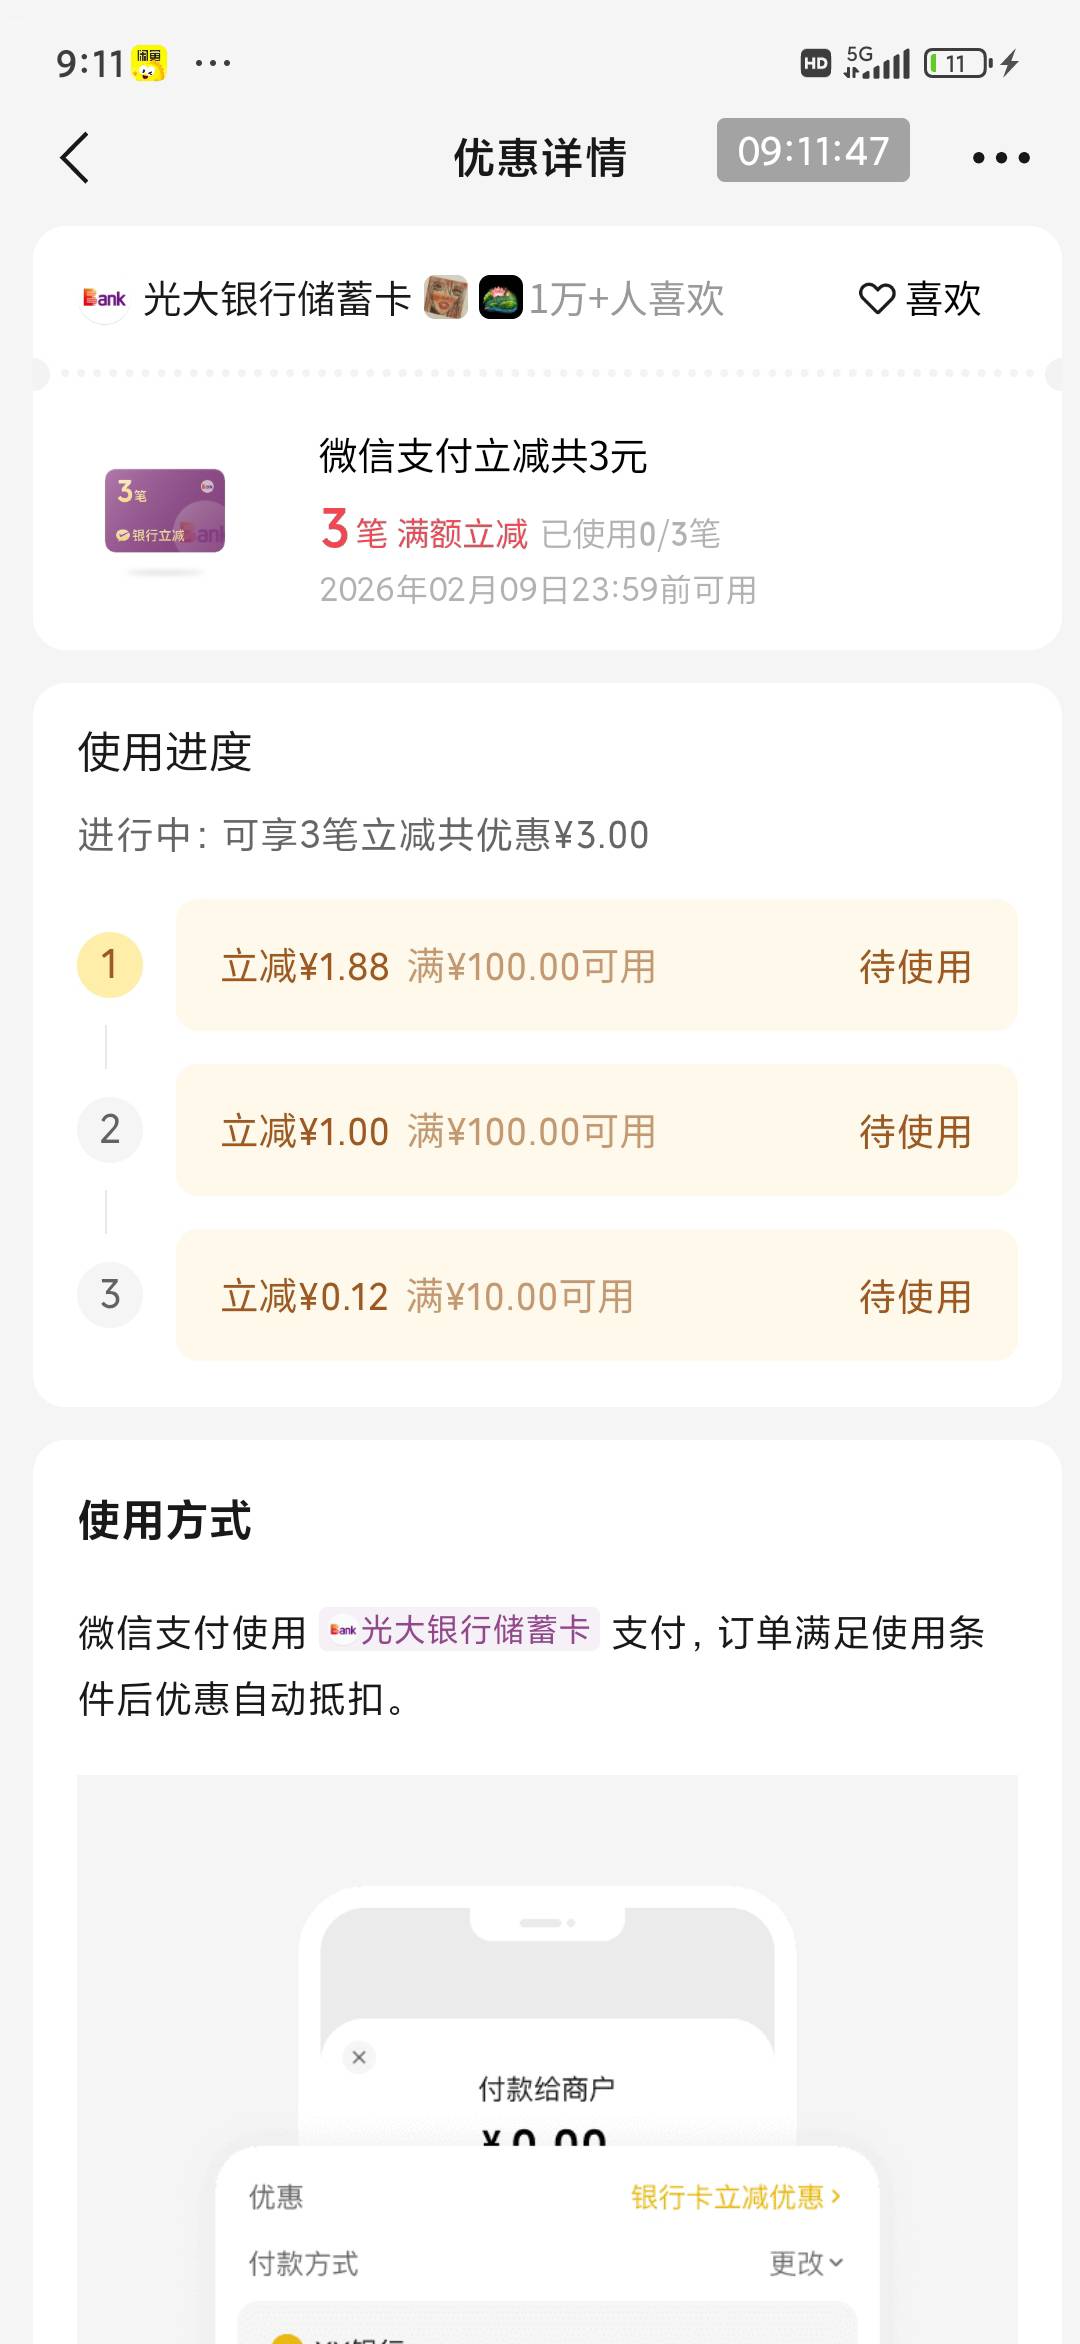Screen dimensions: 1080x2344
Task: Expand the 更改 payment method dropdown
Action: (x=806, y=2263)
